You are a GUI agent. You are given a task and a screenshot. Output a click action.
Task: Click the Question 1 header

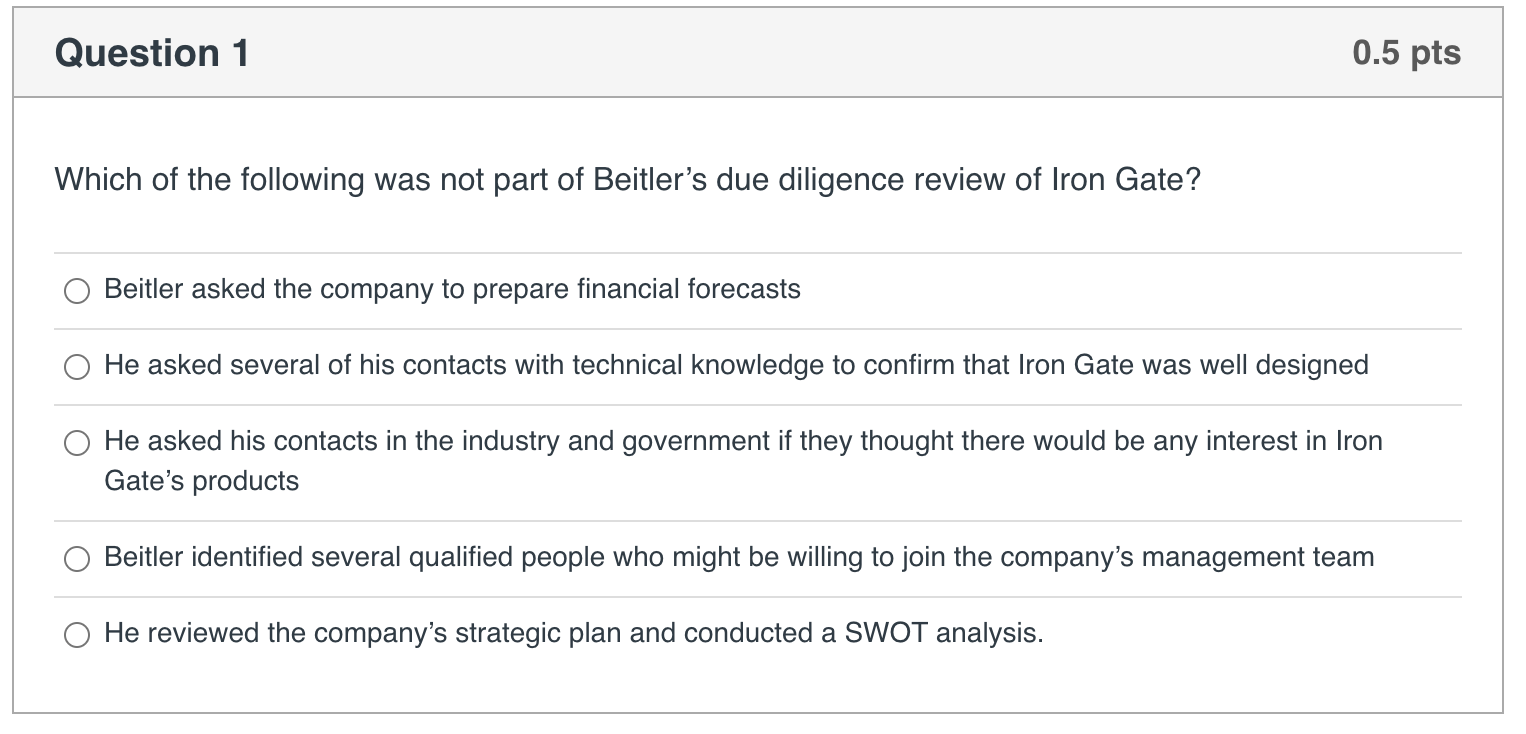(151, 52)
